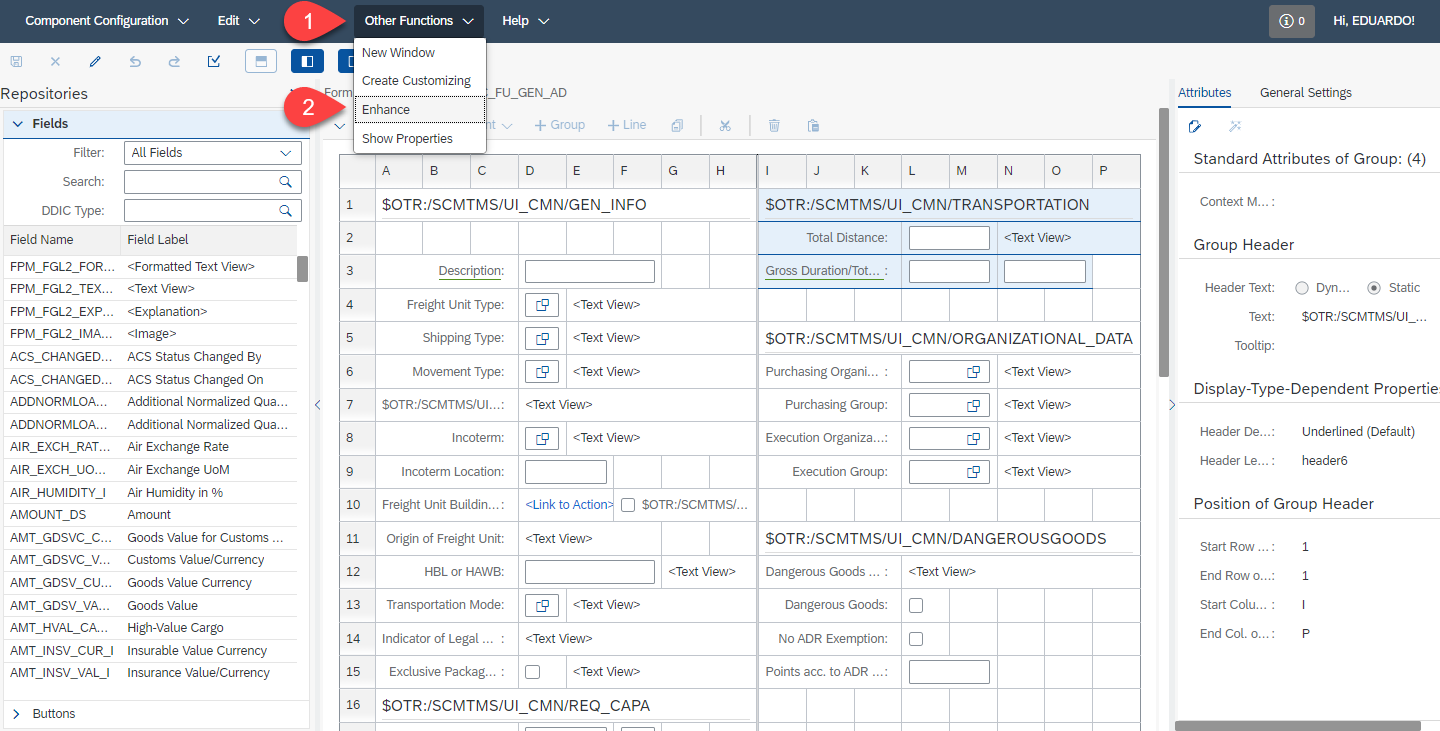Click the Hi, EDUARDO! user button
The image size is (1440, 731).
[x=1374, y=21]
